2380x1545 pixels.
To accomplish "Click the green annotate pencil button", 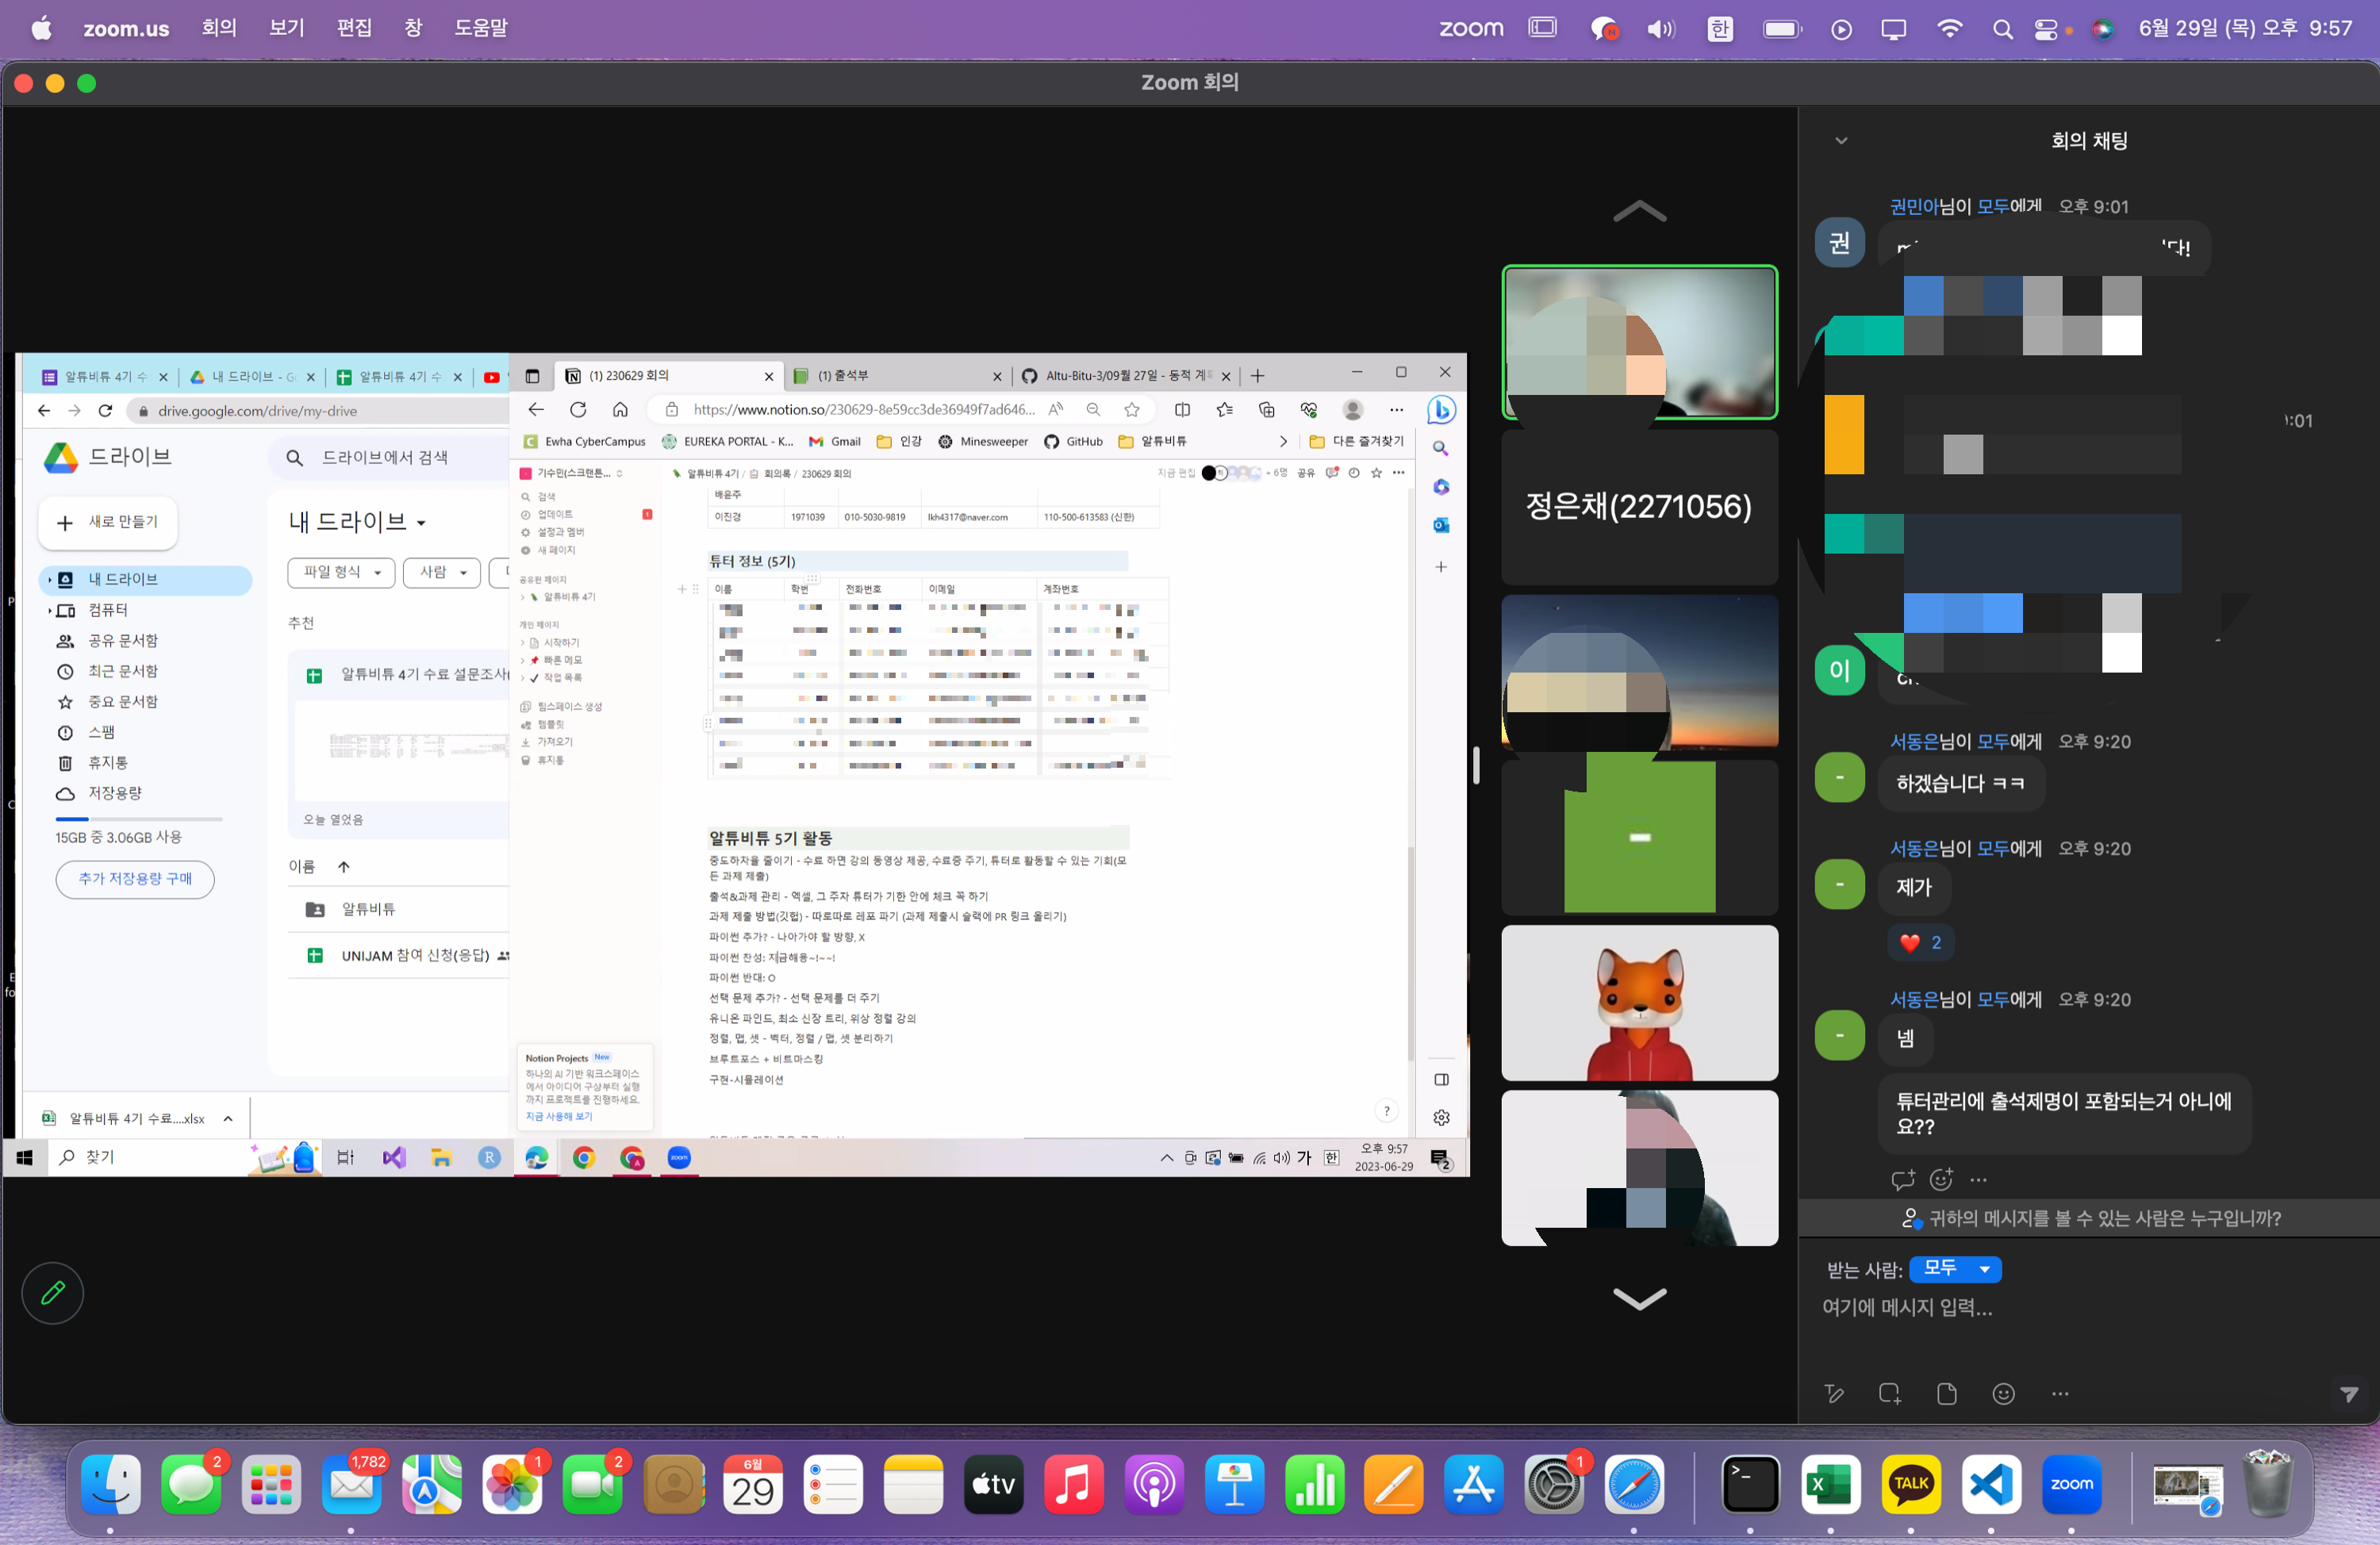I will (x=52, y=1292).
